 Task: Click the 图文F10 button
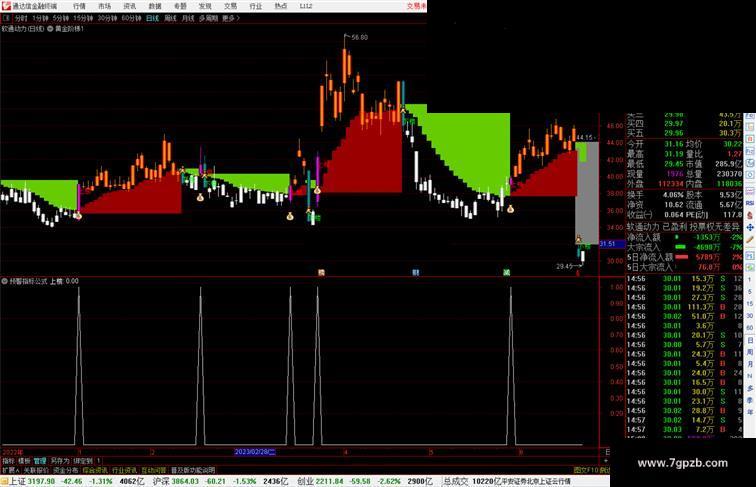pos(586,470)
